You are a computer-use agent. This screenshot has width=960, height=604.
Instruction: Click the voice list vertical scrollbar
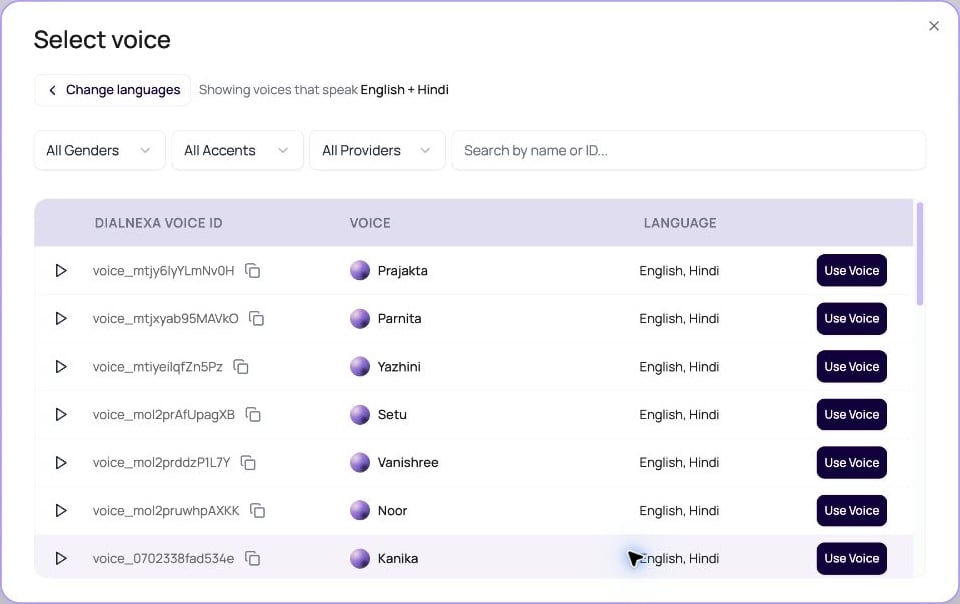[920, 253]
